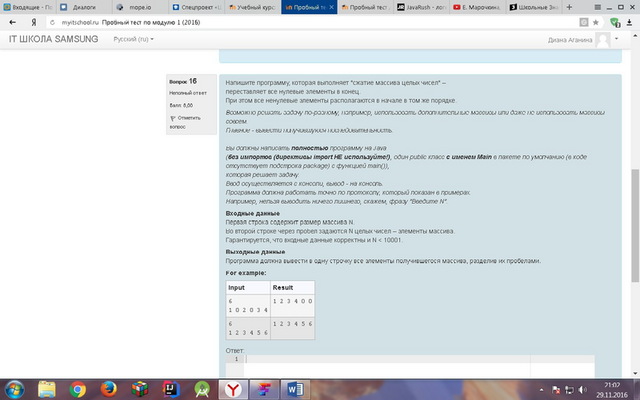Close the active Пробный тест tab

click(x=331, y=7)
